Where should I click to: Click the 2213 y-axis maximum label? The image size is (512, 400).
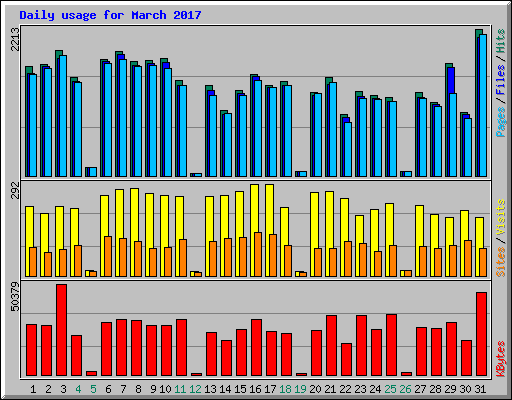(x=15, y=39)
